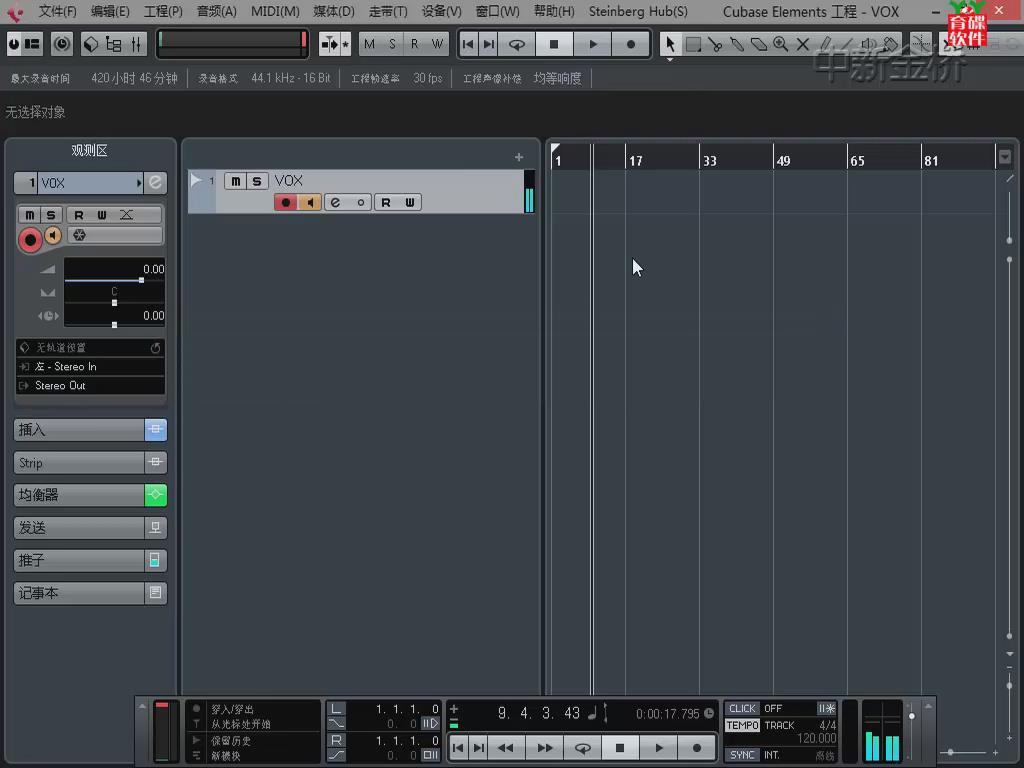The width and height of the screenshot is (1024, 768).
Task: Open the 左 - Stereo In input routing
Action: (x=90, y=366)
